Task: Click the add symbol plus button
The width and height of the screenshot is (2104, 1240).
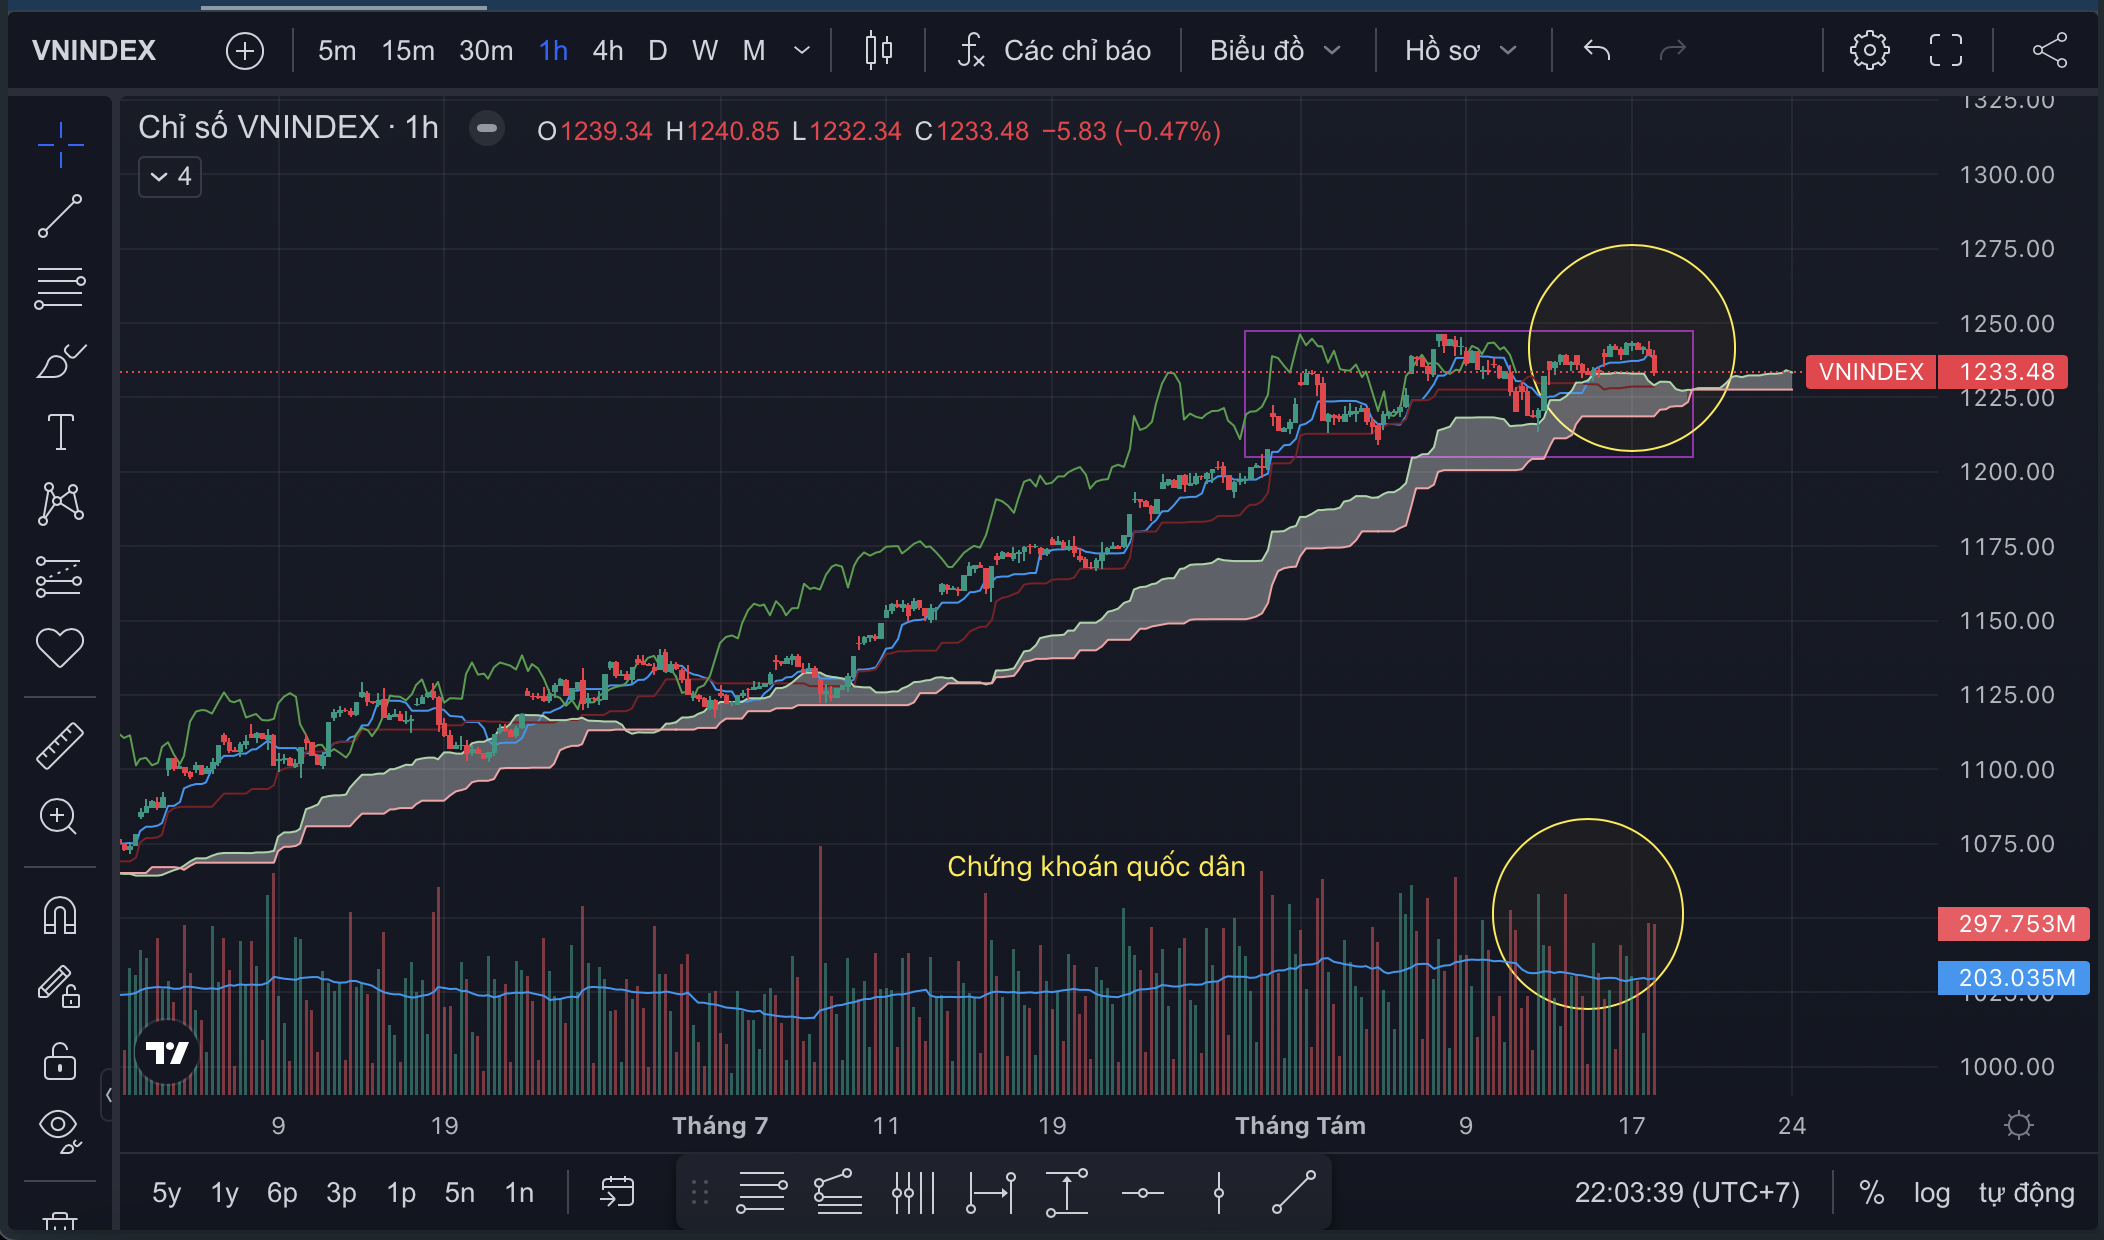Action: (x=245, y=50)
